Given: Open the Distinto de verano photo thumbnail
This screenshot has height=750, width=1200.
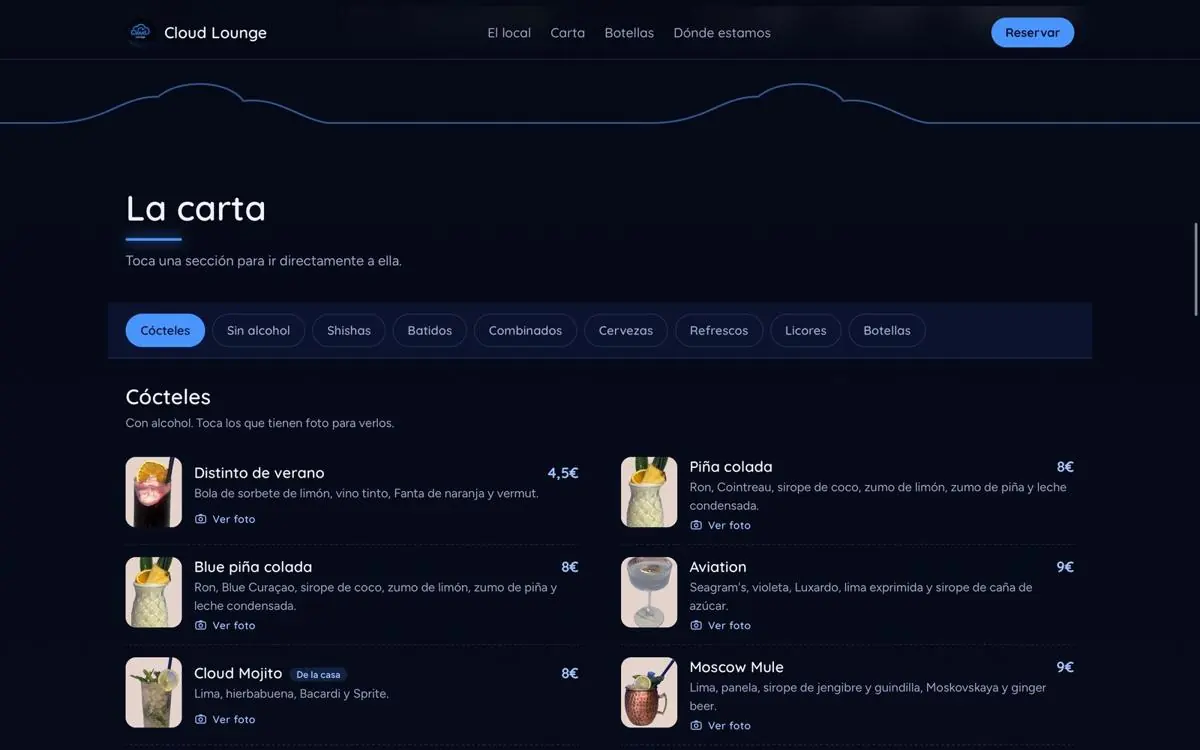Looking at the screenshot, I should coord(154,492).
